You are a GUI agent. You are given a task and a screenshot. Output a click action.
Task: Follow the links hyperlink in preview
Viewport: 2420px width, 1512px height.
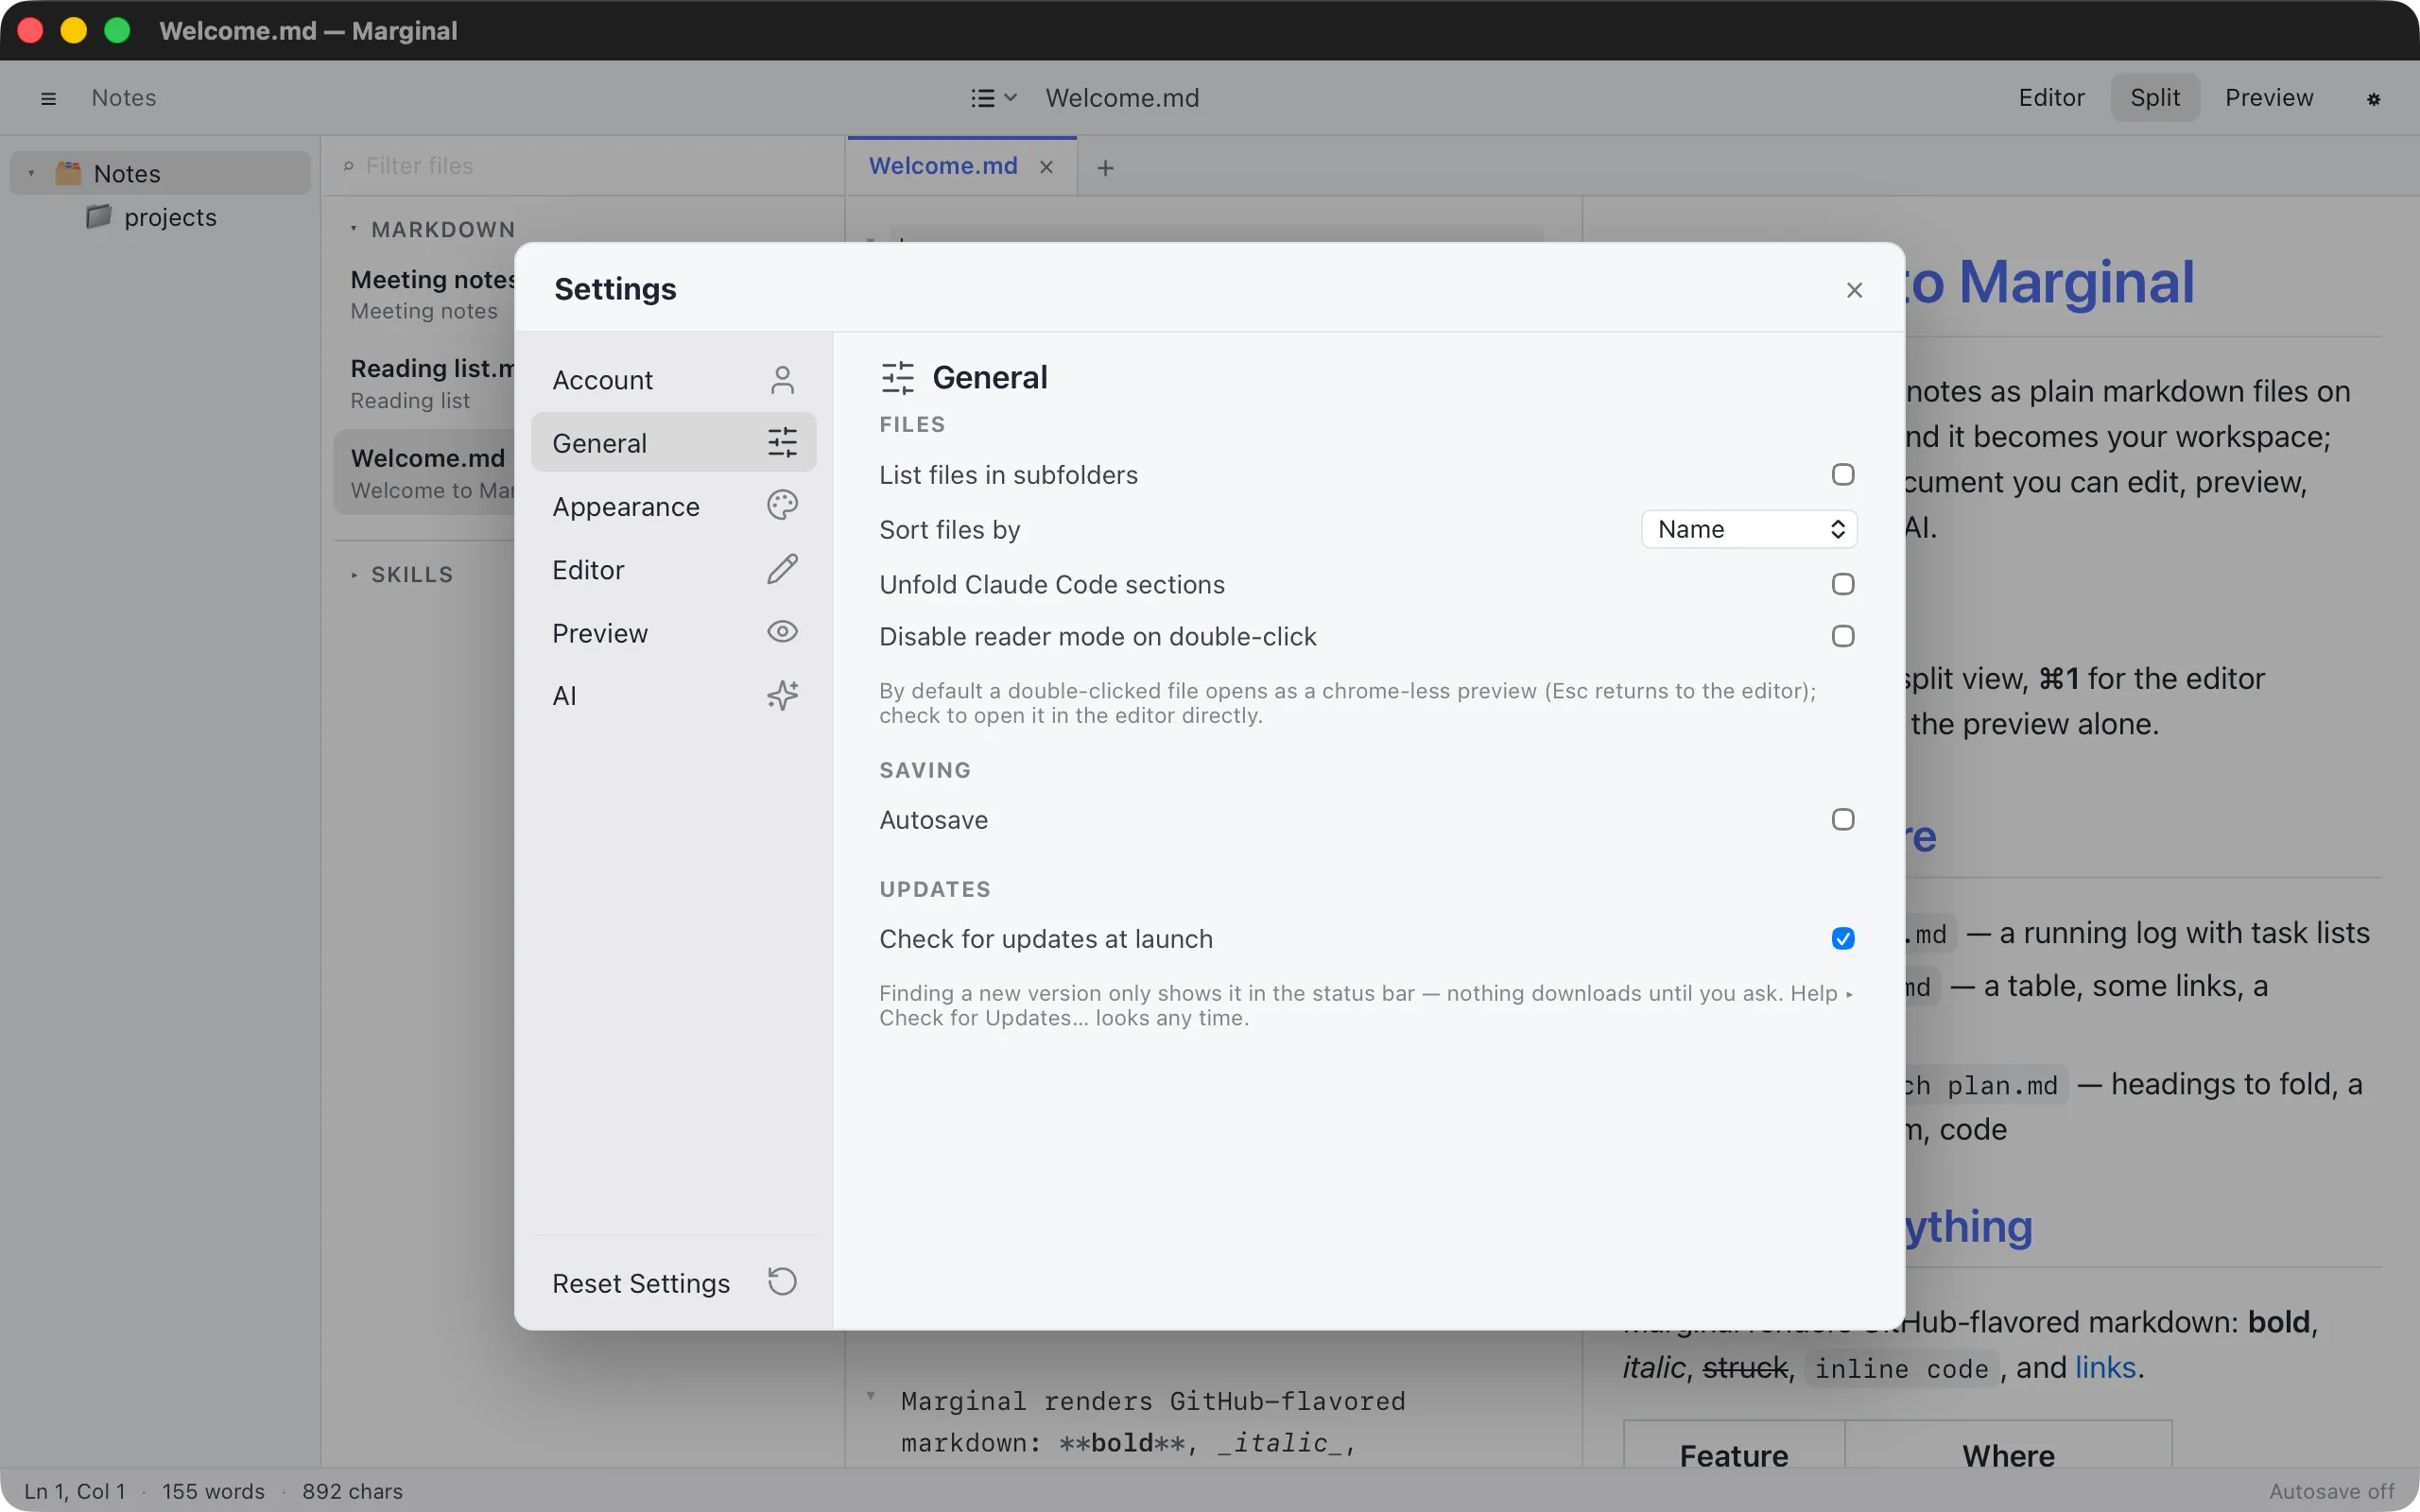pyautogui.click(x=2105, y=1367)
